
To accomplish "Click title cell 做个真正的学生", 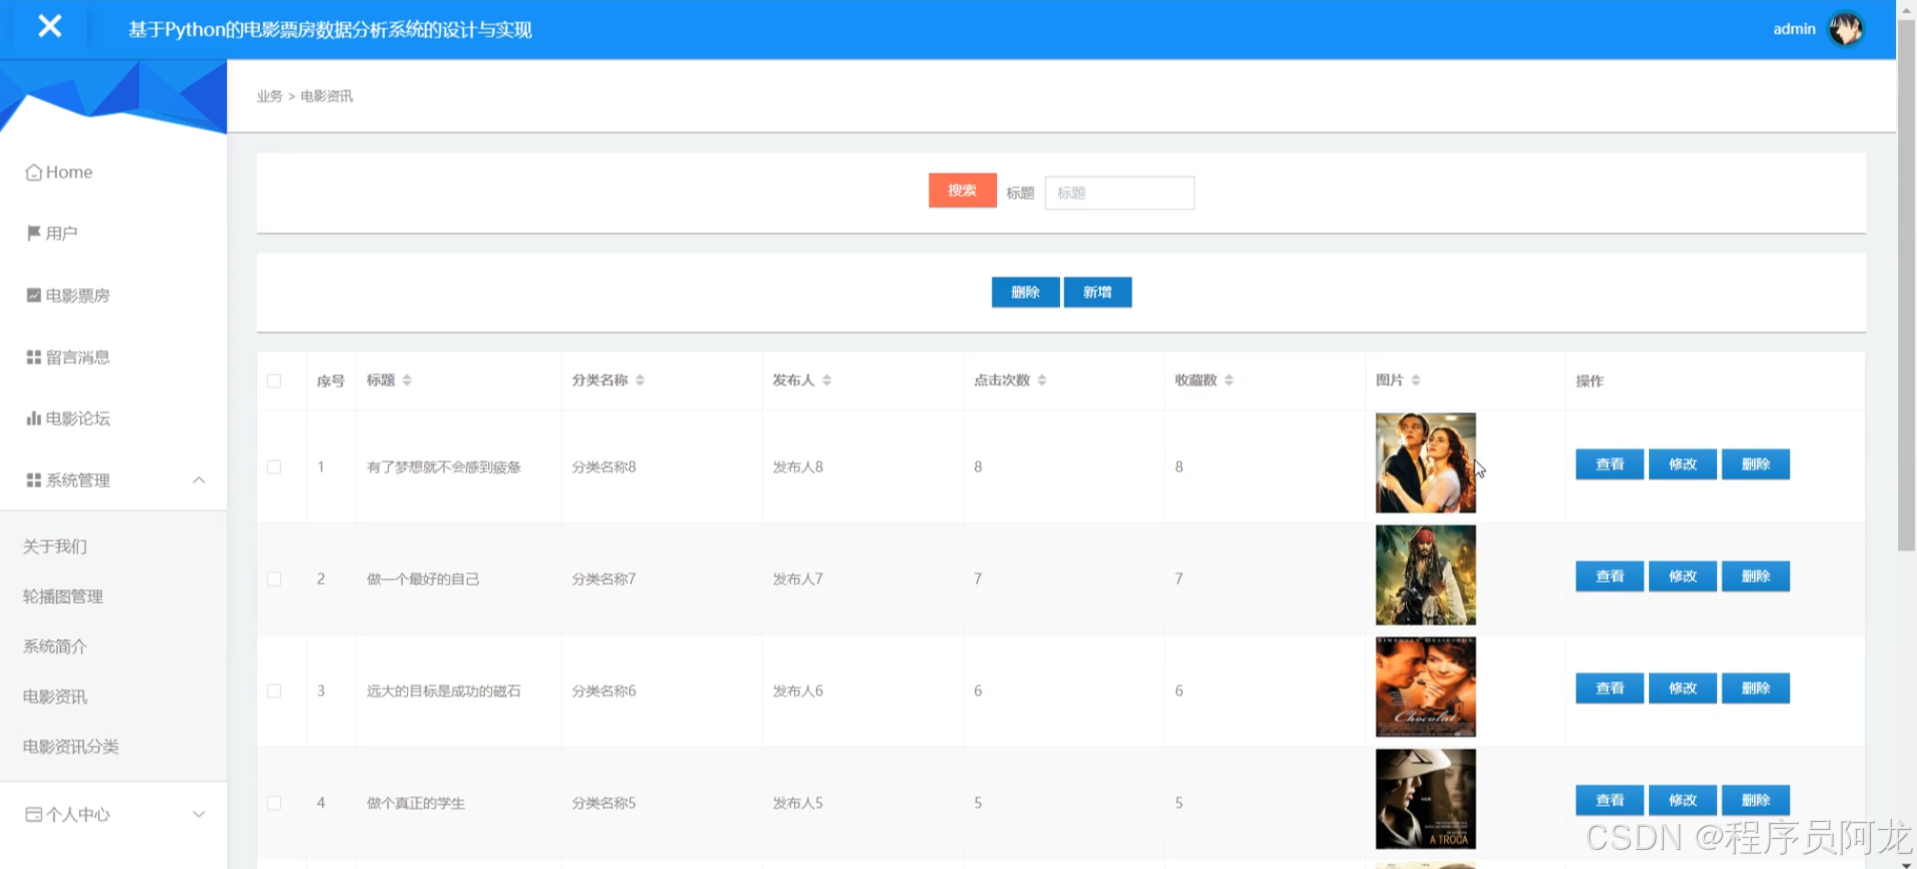I will pos(415,803).
